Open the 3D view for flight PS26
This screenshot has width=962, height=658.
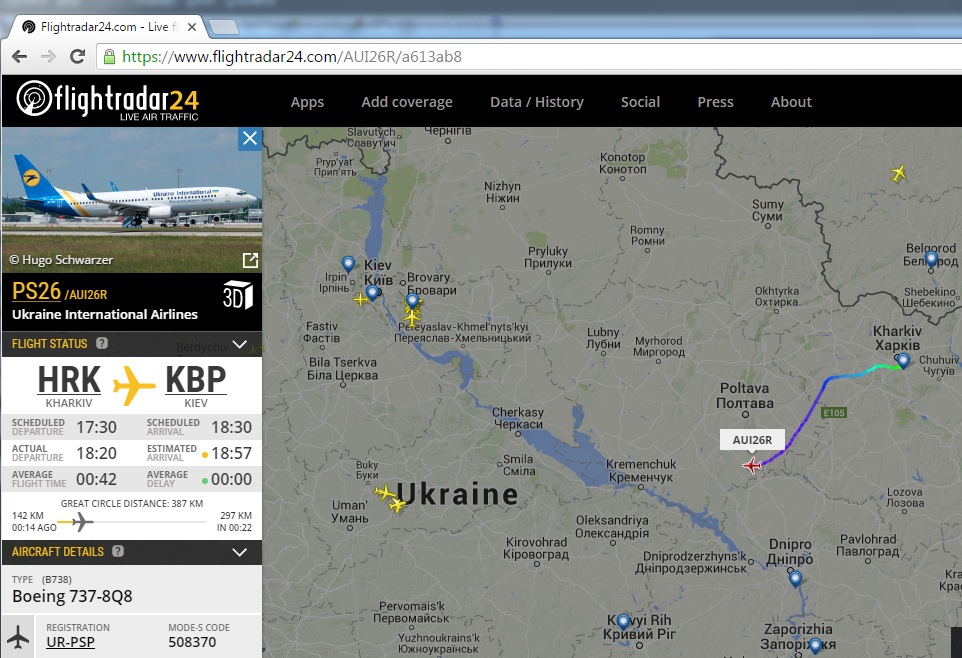pos(237,295)
